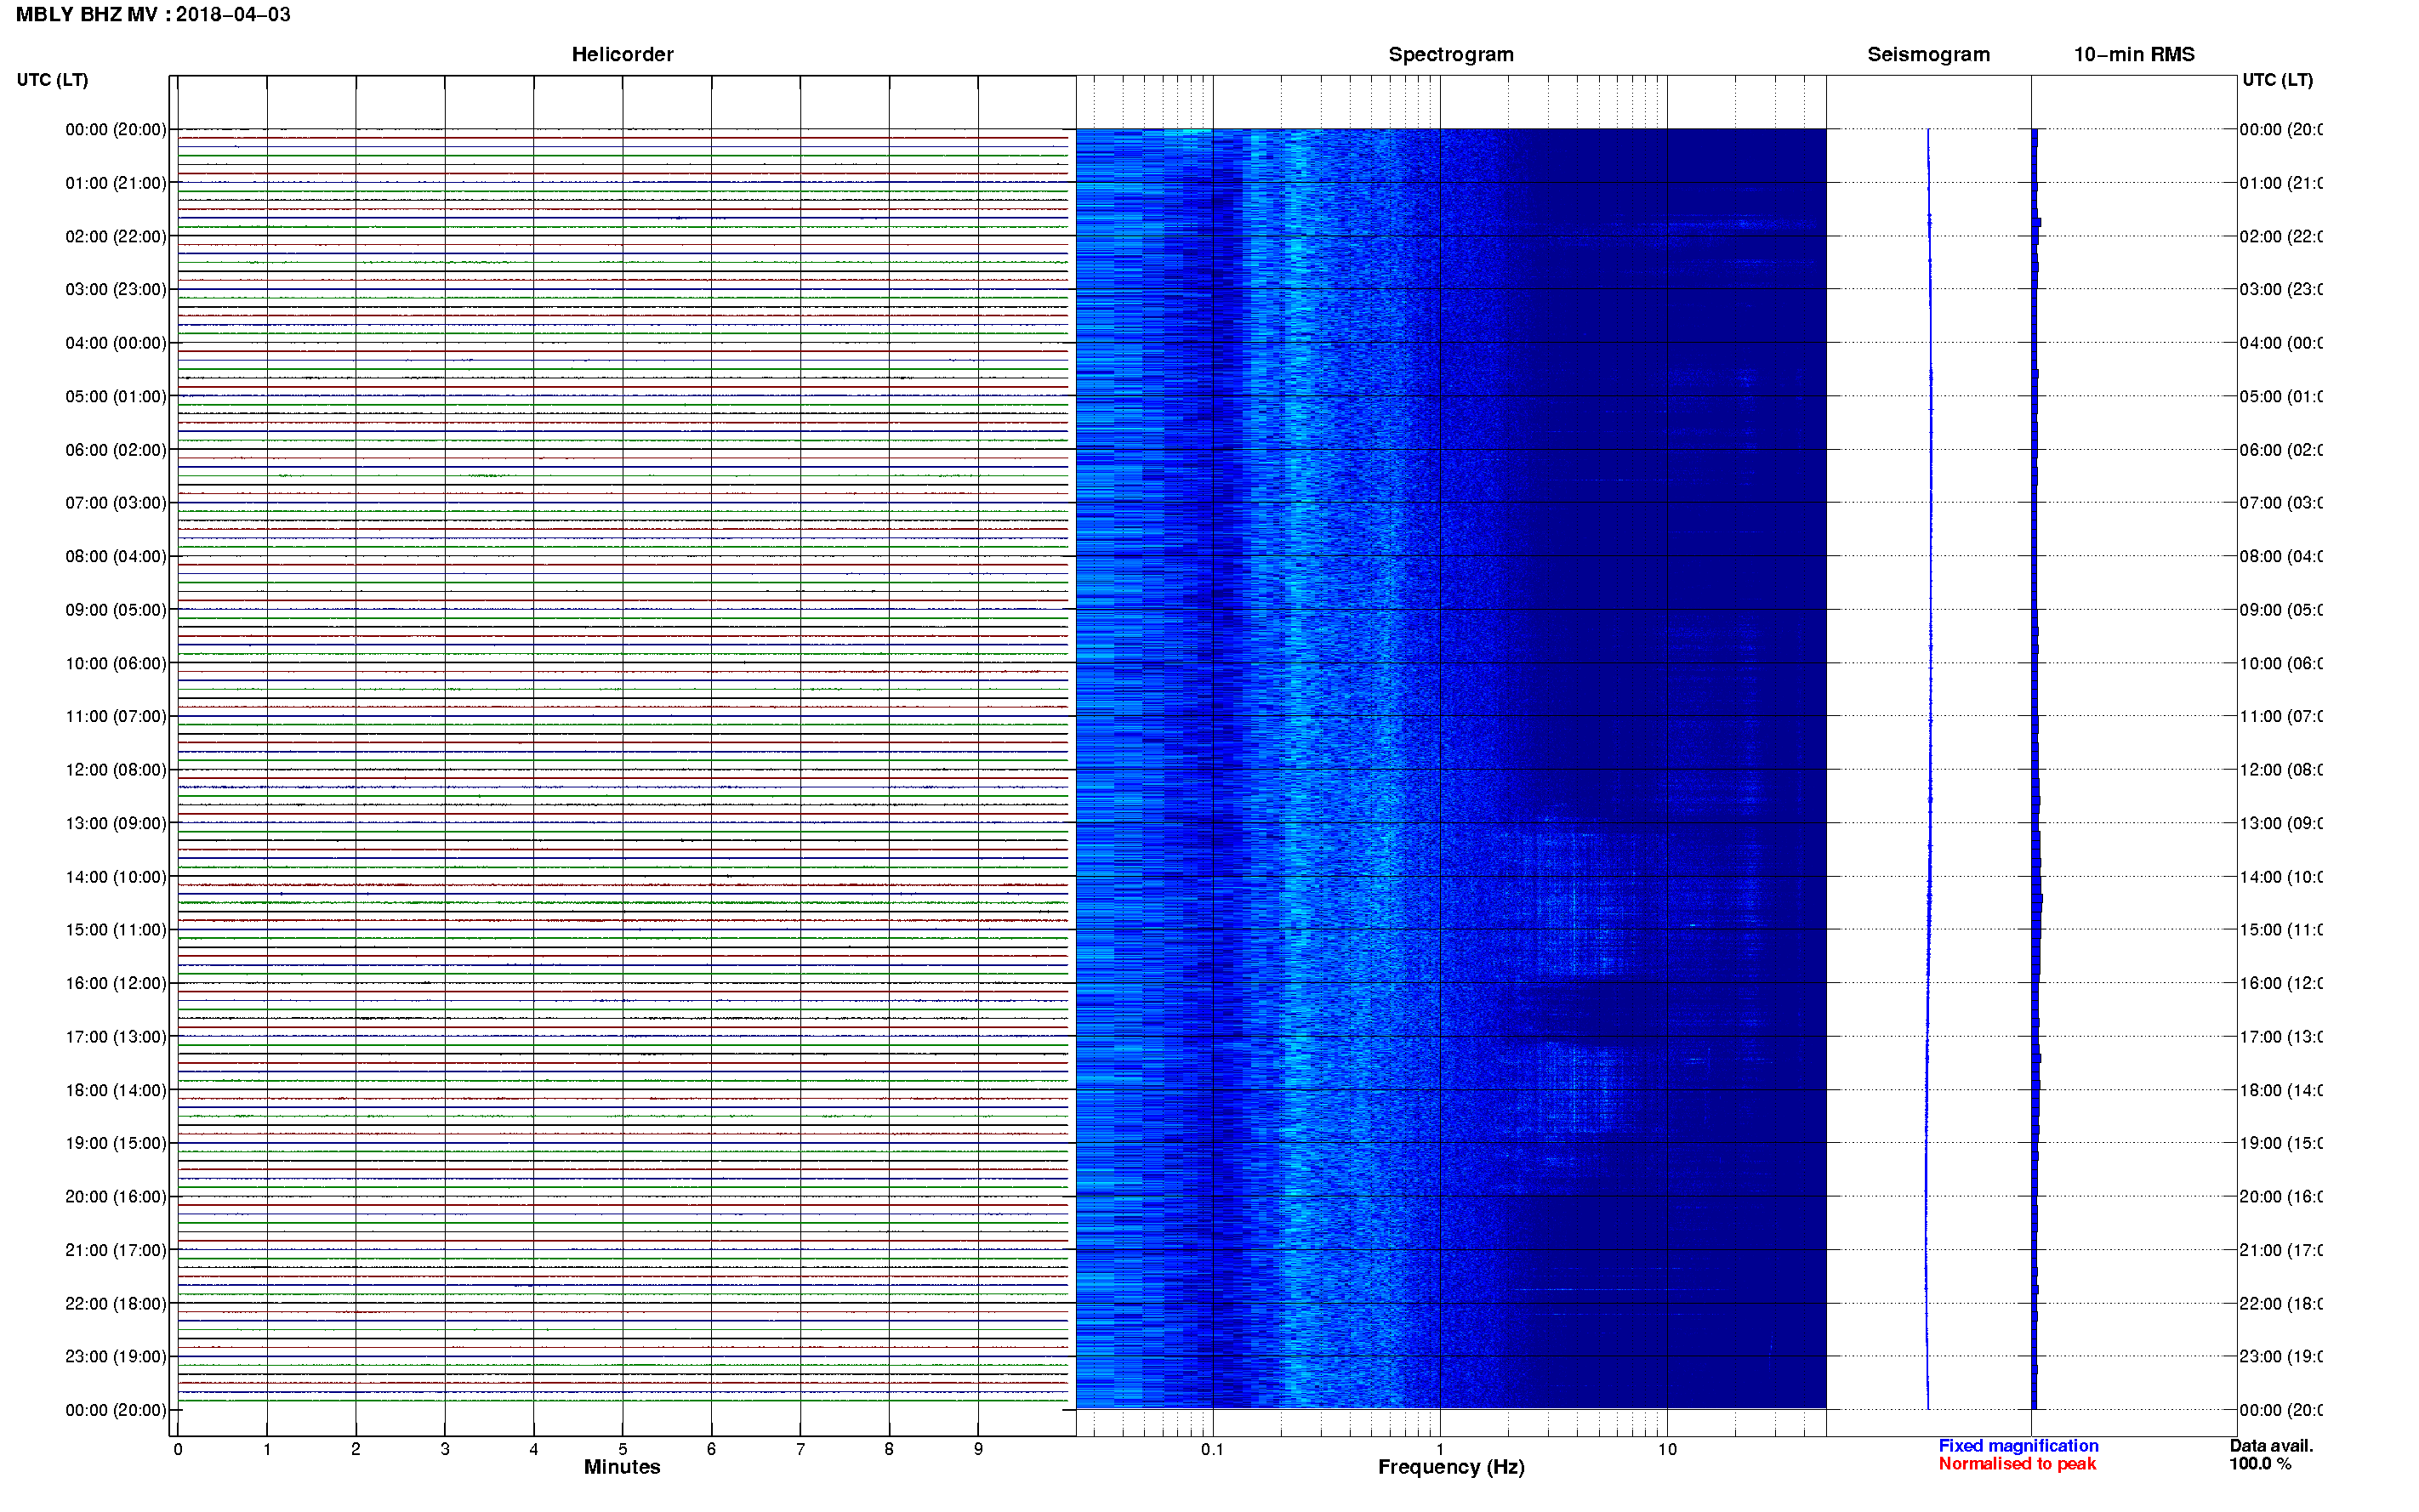2419x1512 pixels.
Task: Click the right-side time label at 07:00
Action: pyautogui.click(x=2281, y=503)
